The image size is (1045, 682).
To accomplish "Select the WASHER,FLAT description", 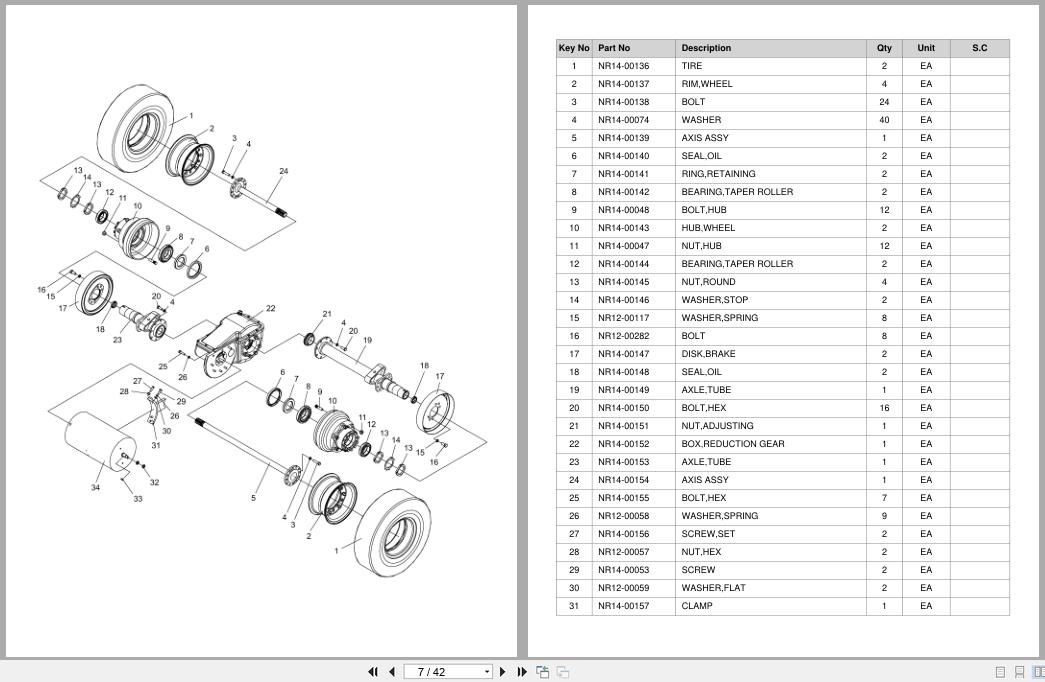I will (713, 588).
